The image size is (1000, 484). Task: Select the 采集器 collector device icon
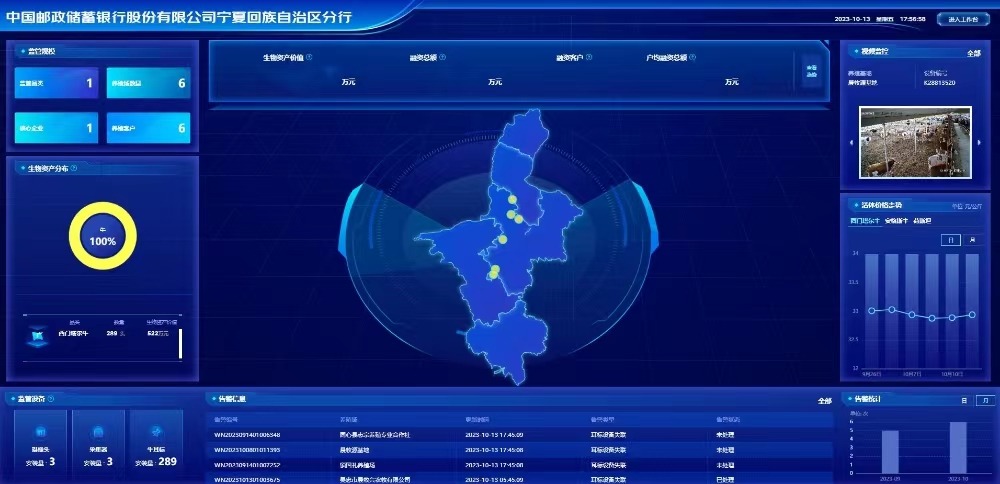tap(98, 432)
